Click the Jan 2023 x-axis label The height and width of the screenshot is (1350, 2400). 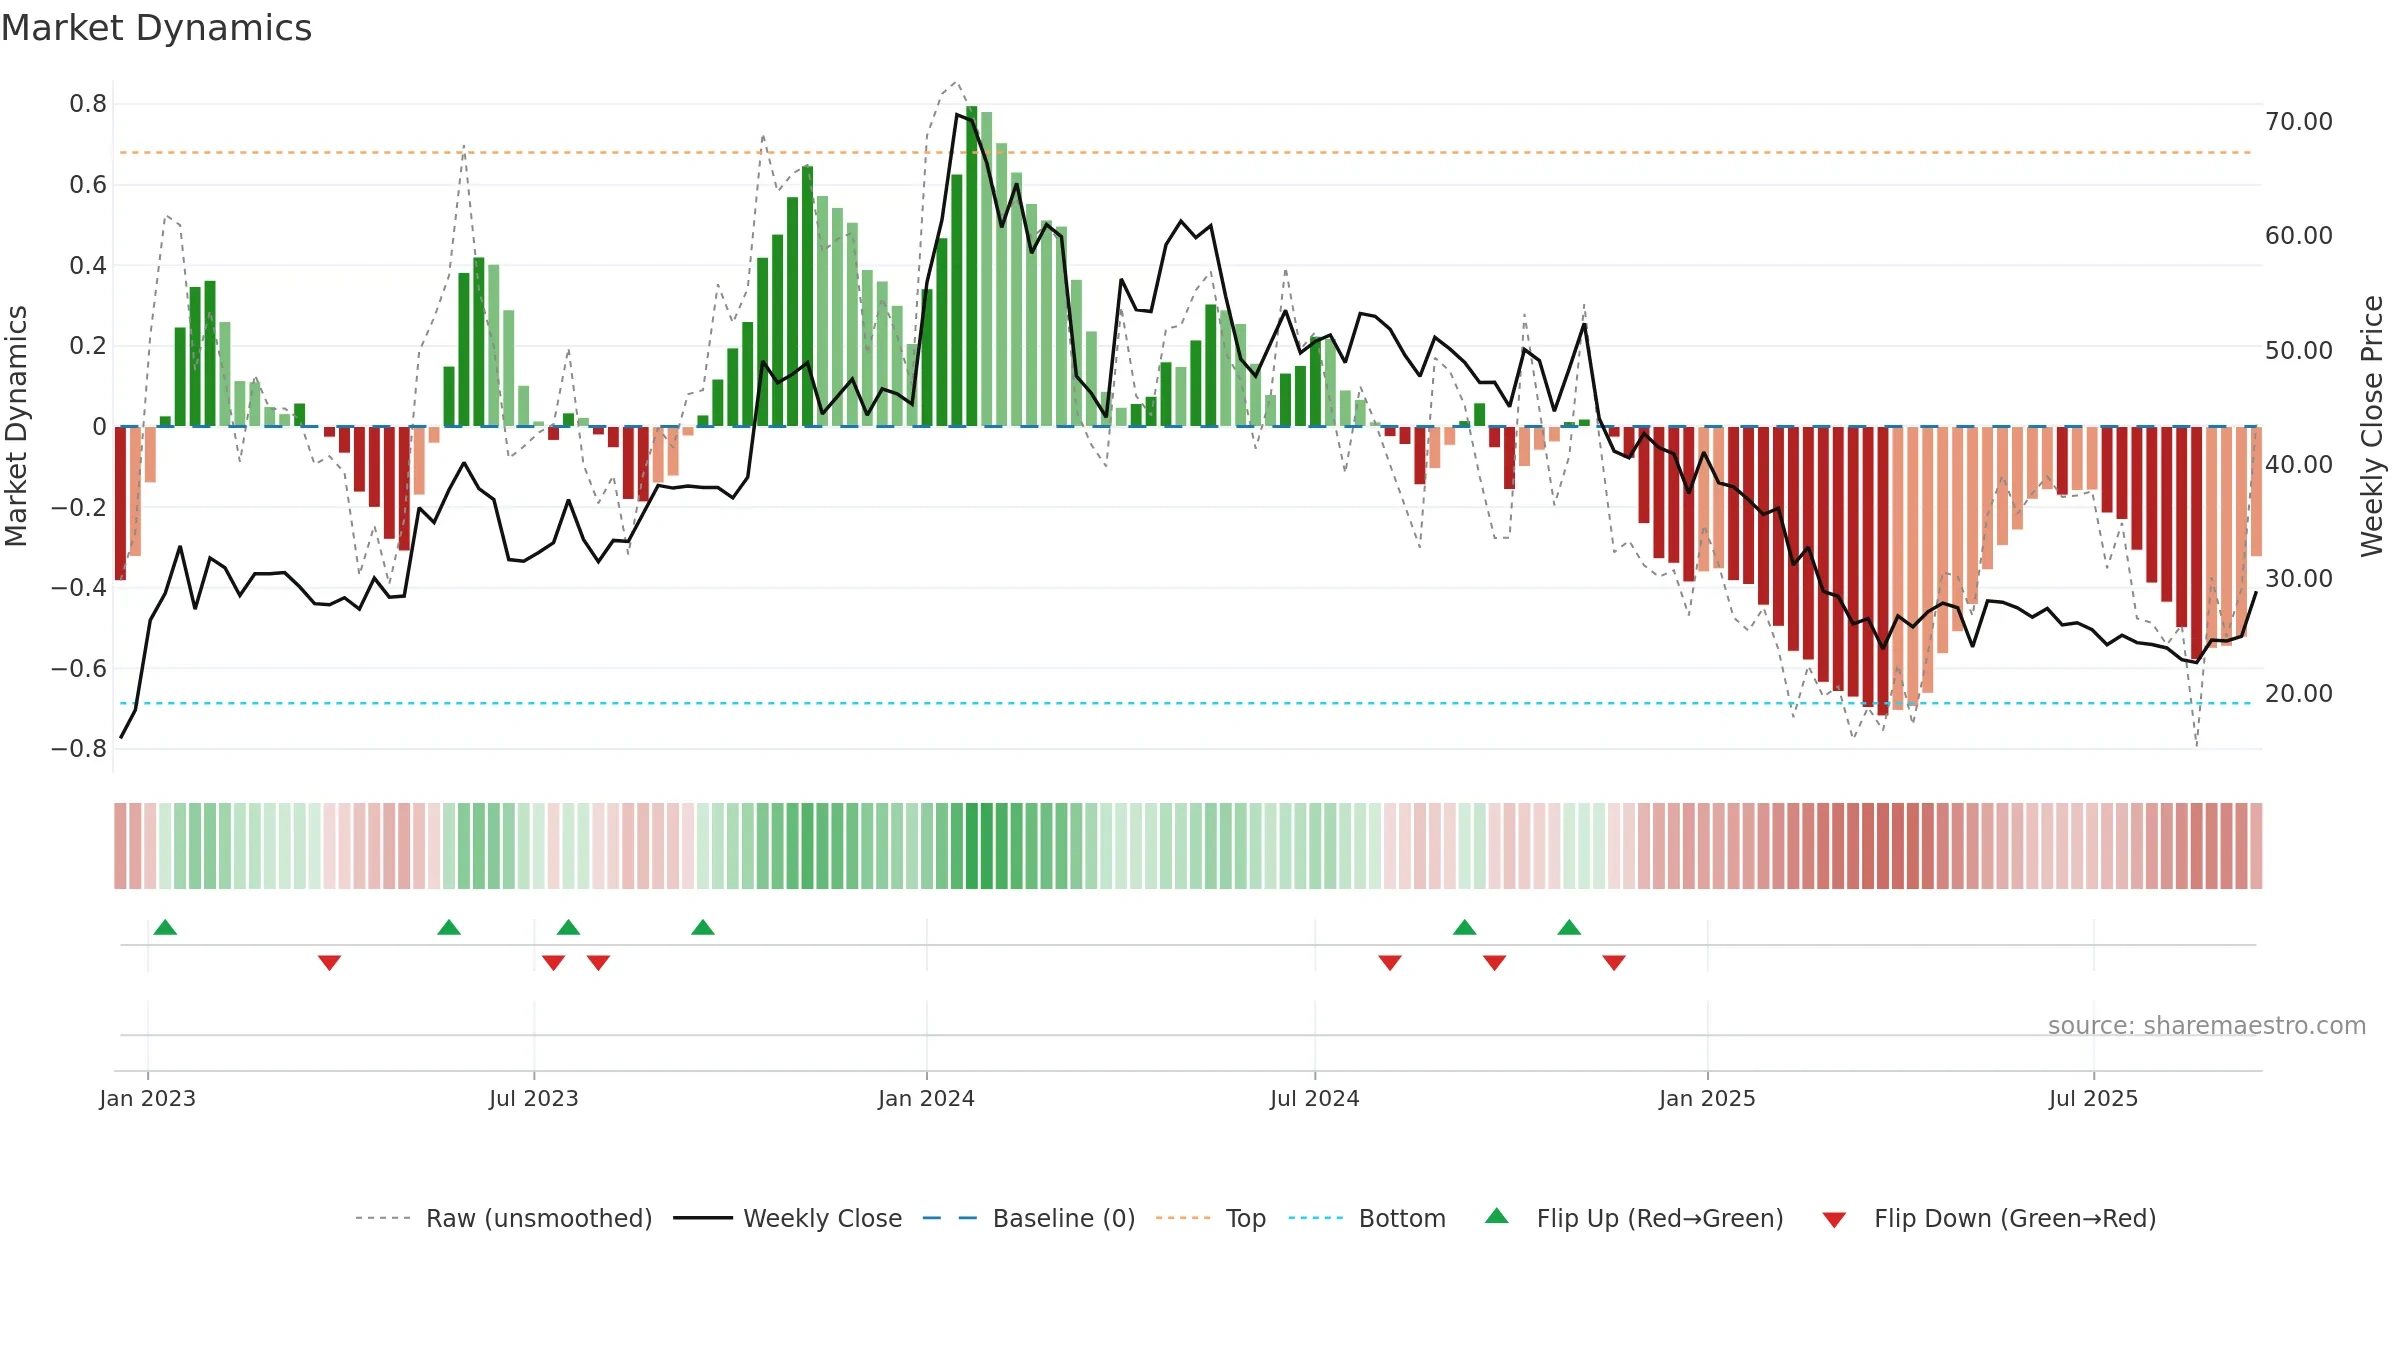(x=148, y=1098)
